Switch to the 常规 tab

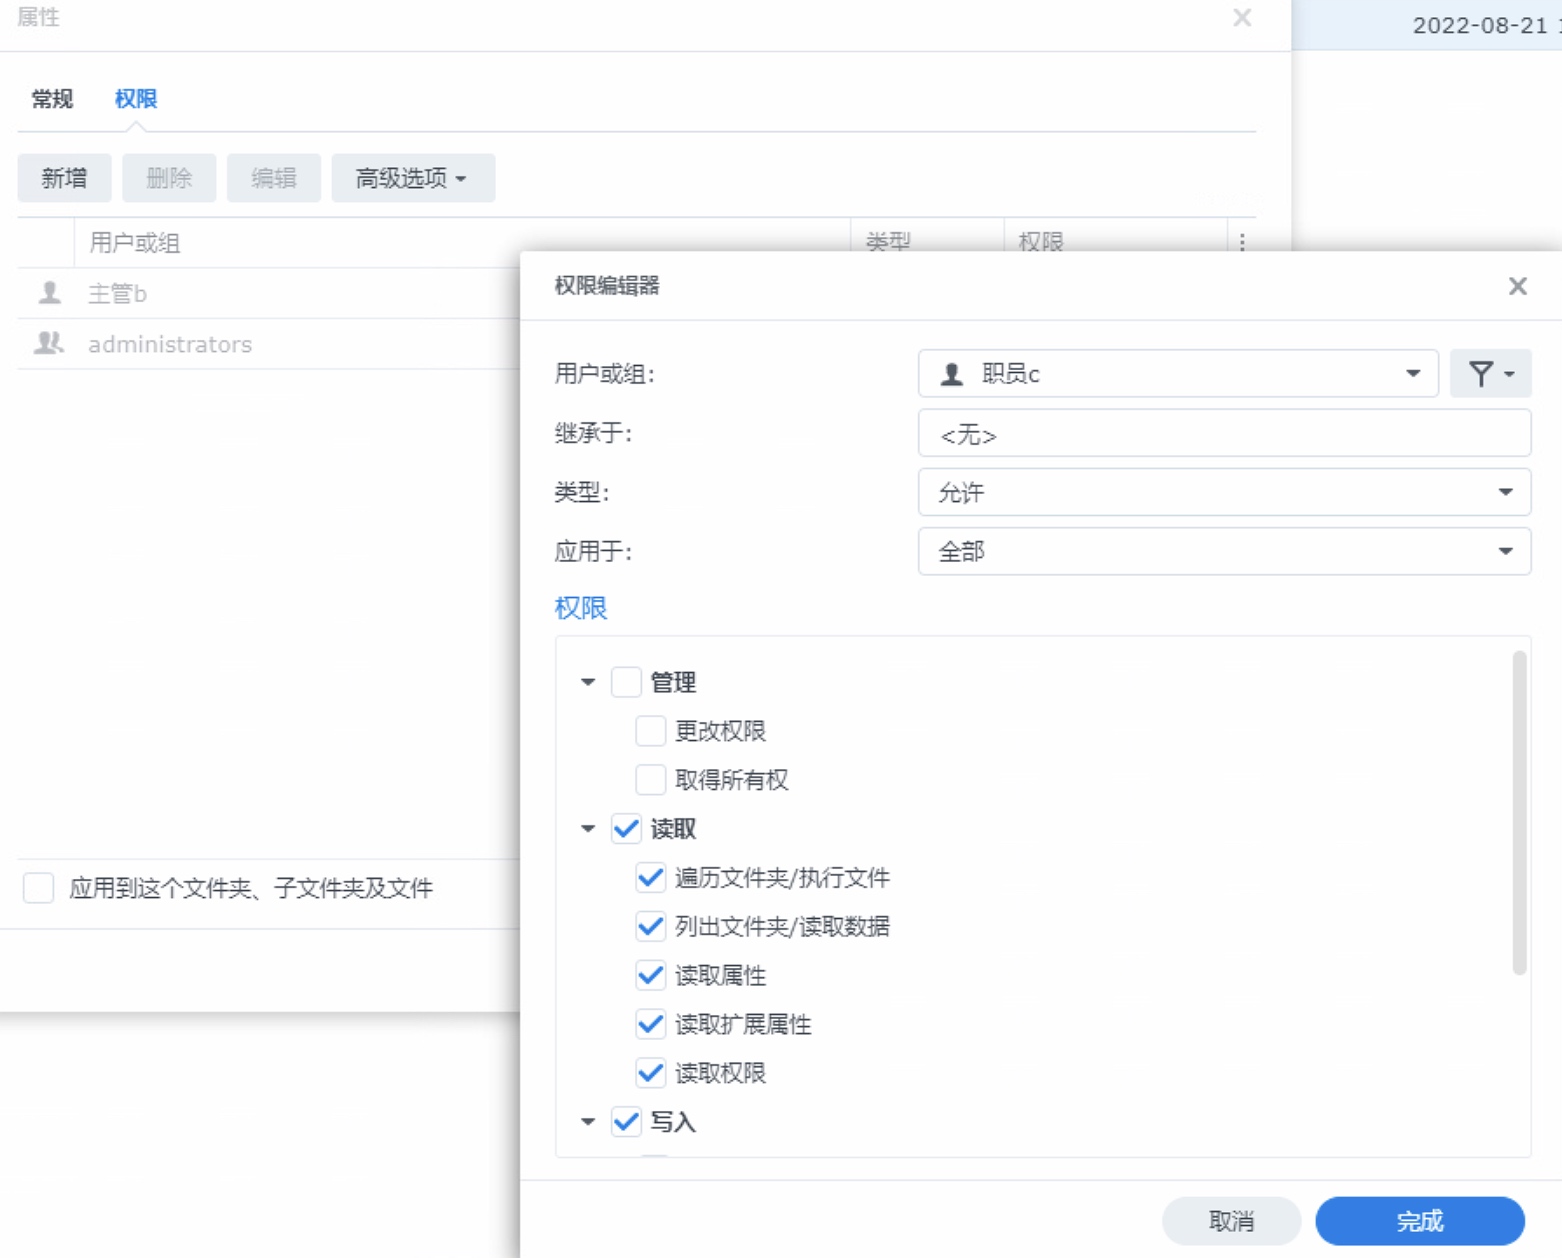point(52,99)
